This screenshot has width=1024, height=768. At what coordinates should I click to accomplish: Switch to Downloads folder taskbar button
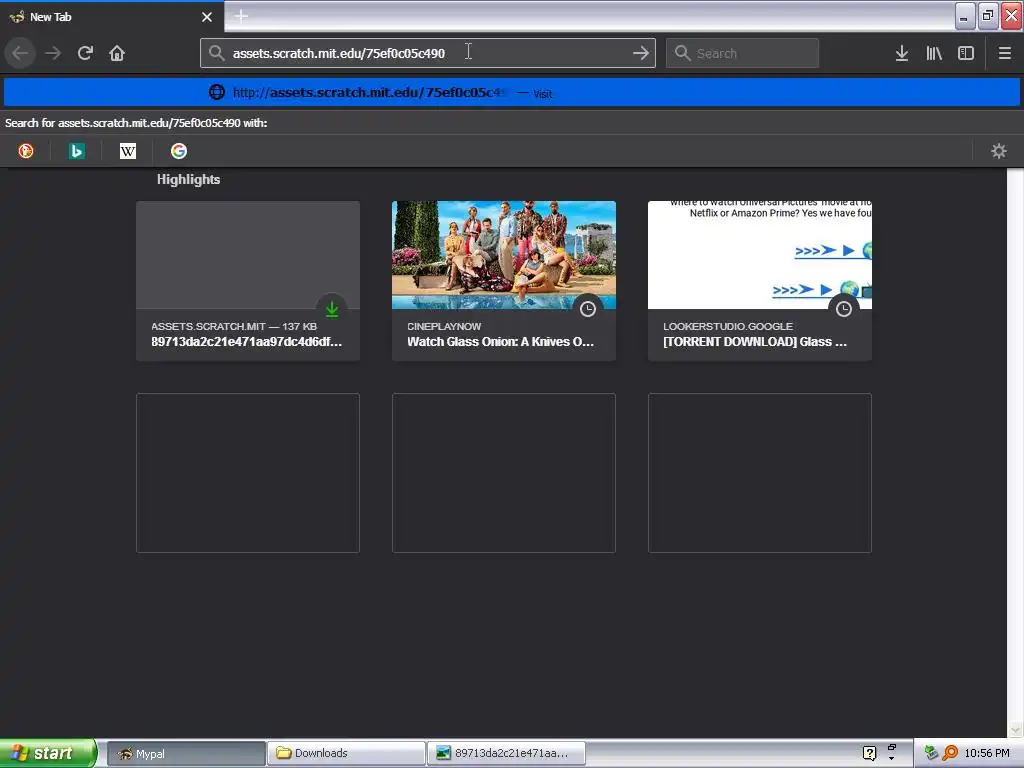click(346, 753)
